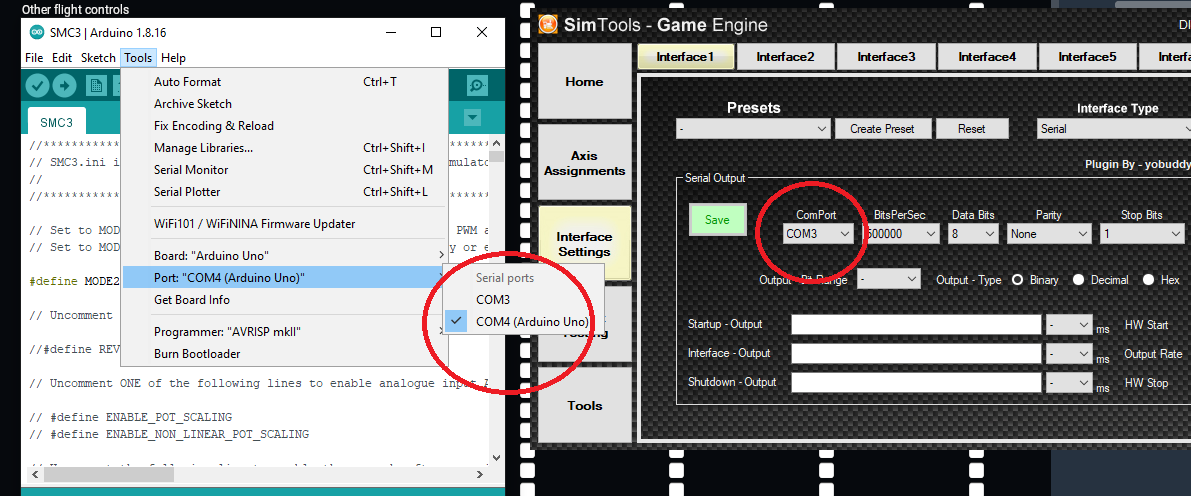Click the Reset button in SimTools
The image size is (1191, 496).
(971, 129)
